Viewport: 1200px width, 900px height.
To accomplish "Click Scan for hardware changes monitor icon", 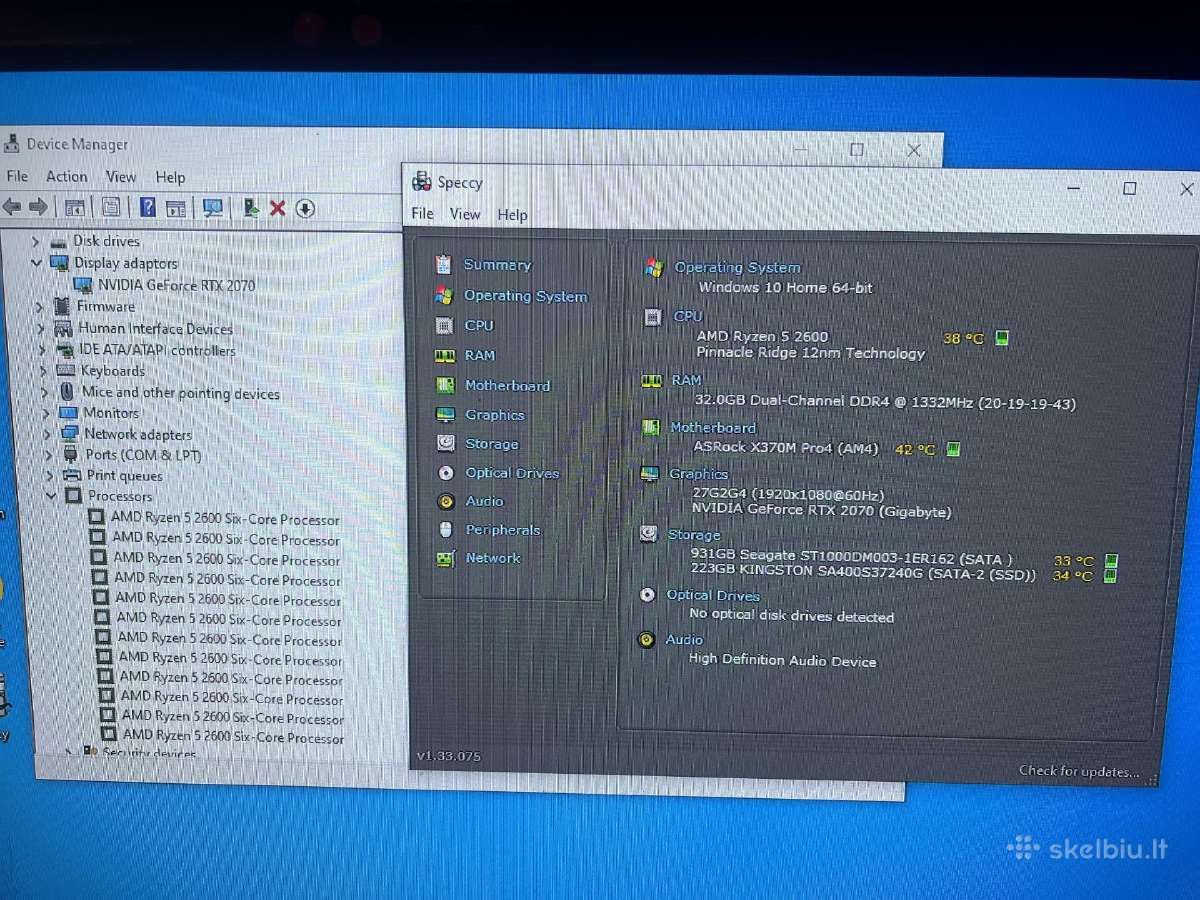I will 213,208.
